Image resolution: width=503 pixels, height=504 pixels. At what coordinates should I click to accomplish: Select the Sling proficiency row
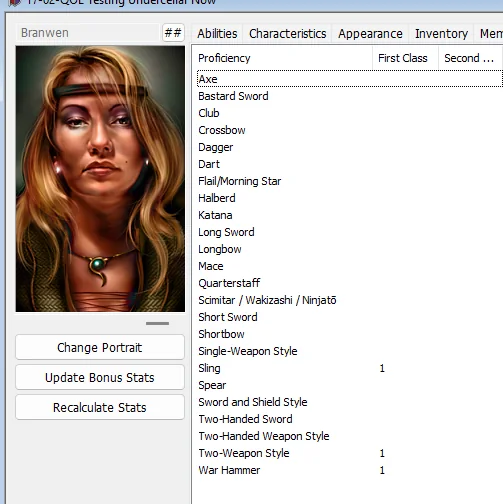coord(349,368)
